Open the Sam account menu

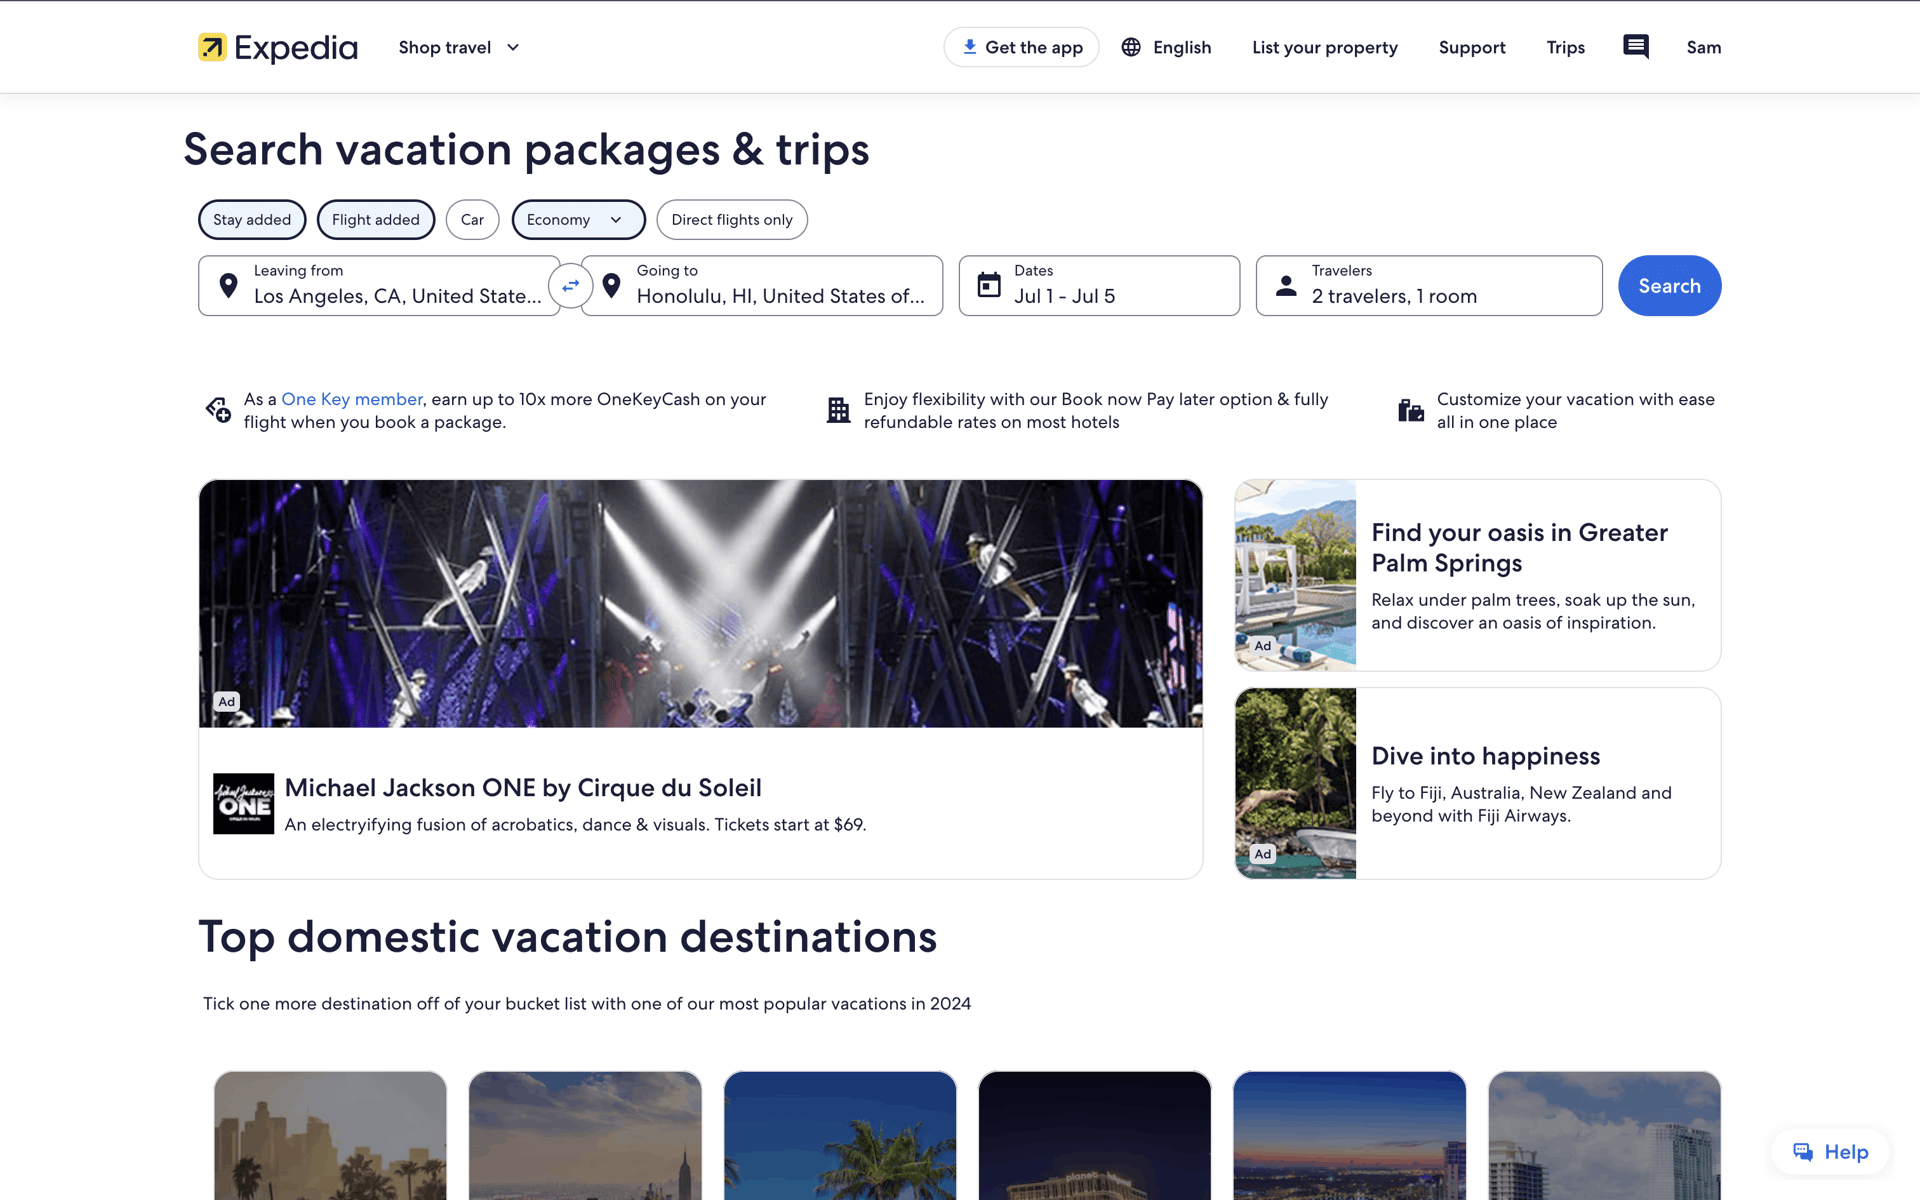(1704, 47)
